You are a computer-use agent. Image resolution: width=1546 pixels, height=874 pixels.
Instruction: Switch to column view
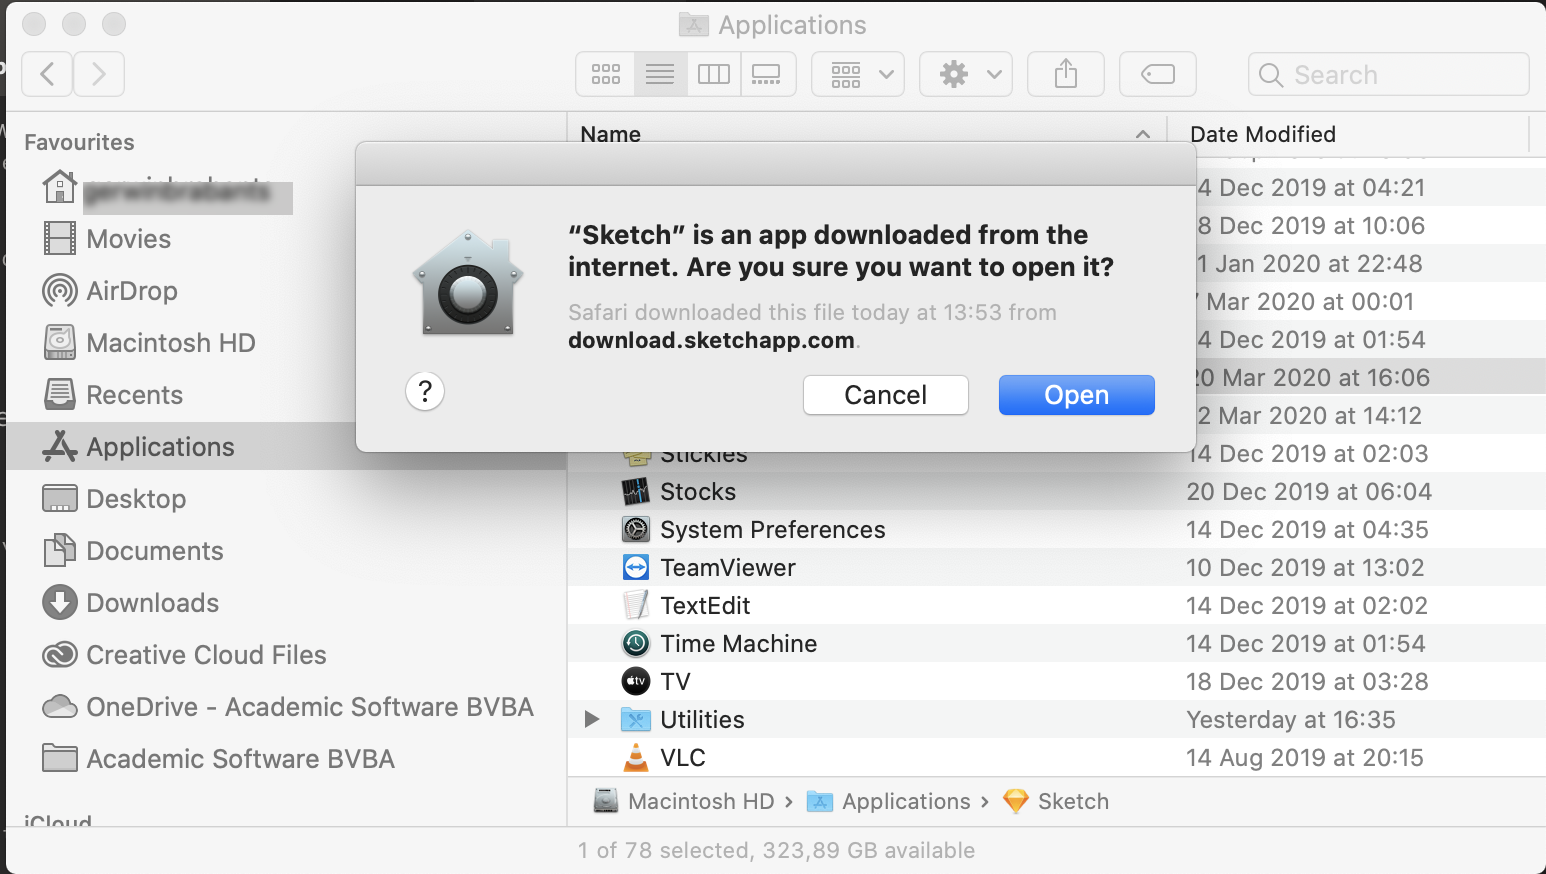point(714,74)
